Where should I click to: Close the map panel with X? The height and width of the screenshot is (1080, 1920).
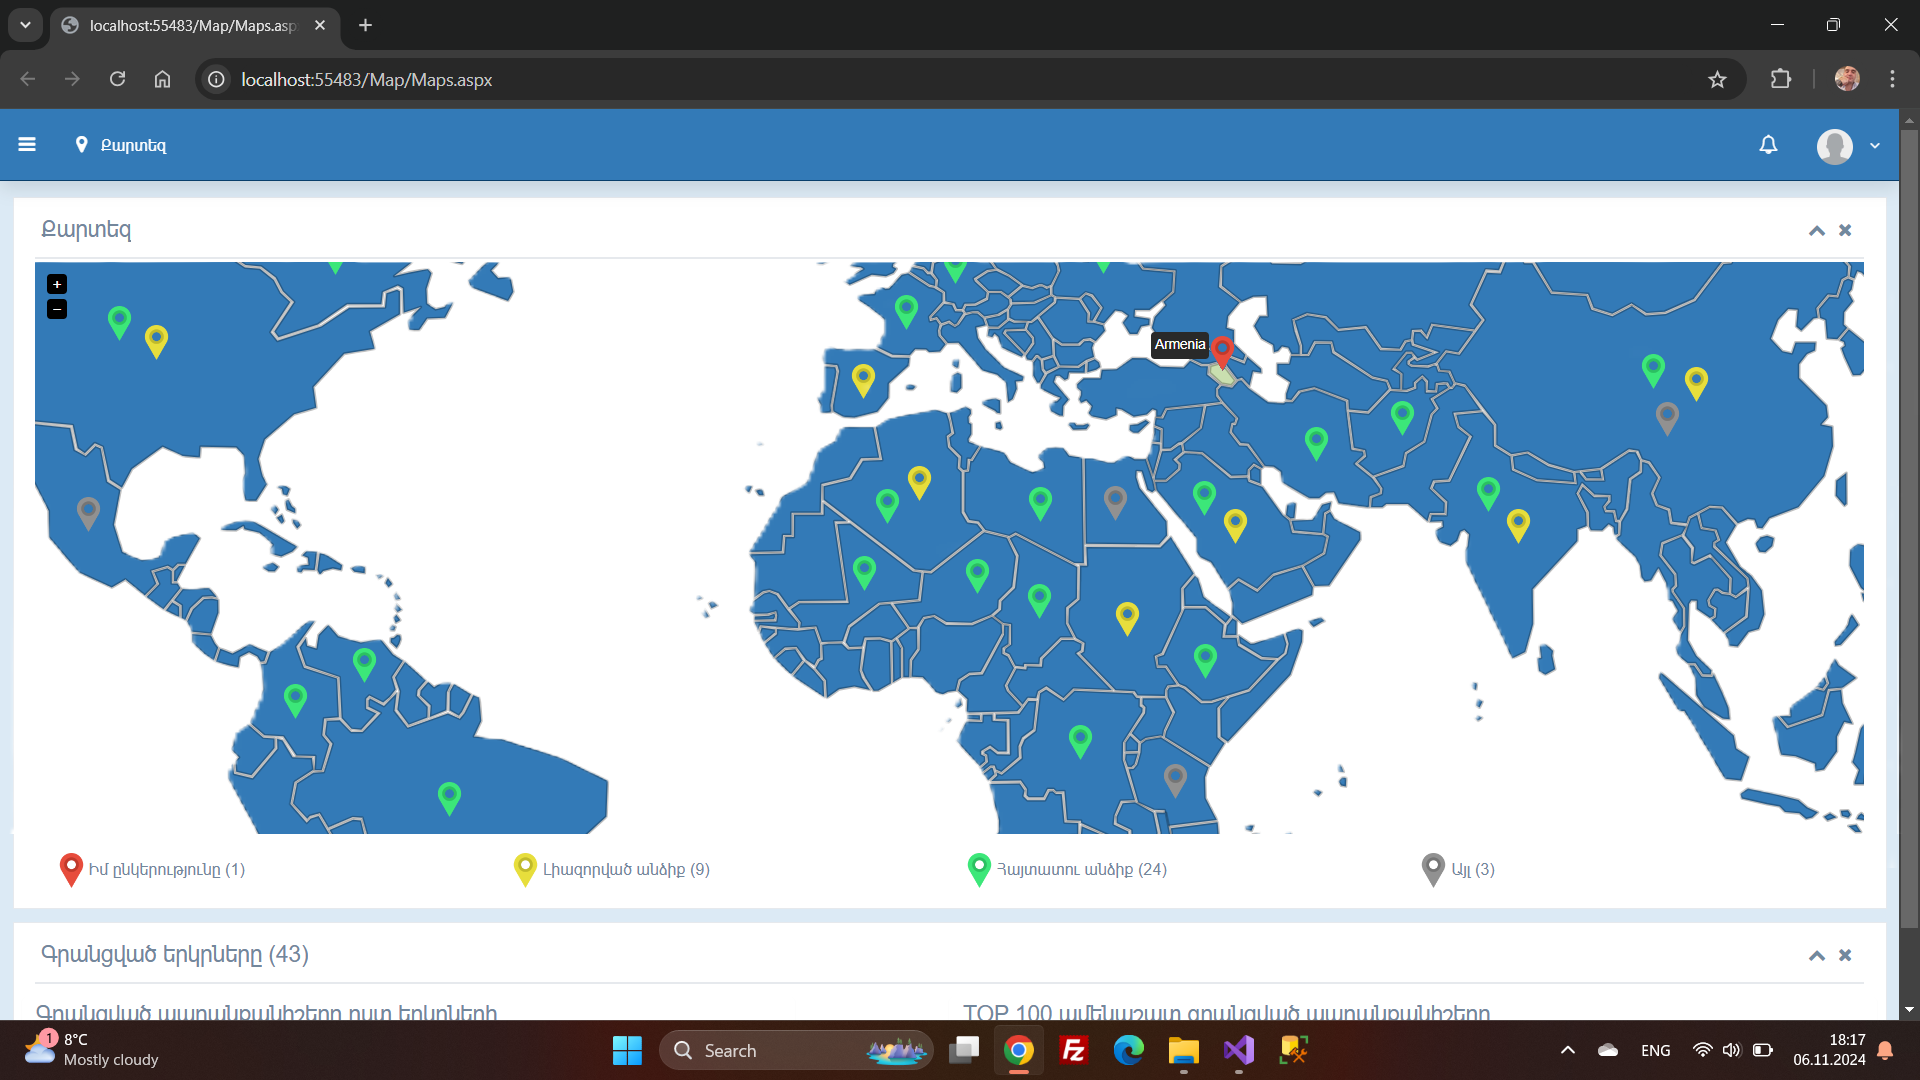[1845, 231]
